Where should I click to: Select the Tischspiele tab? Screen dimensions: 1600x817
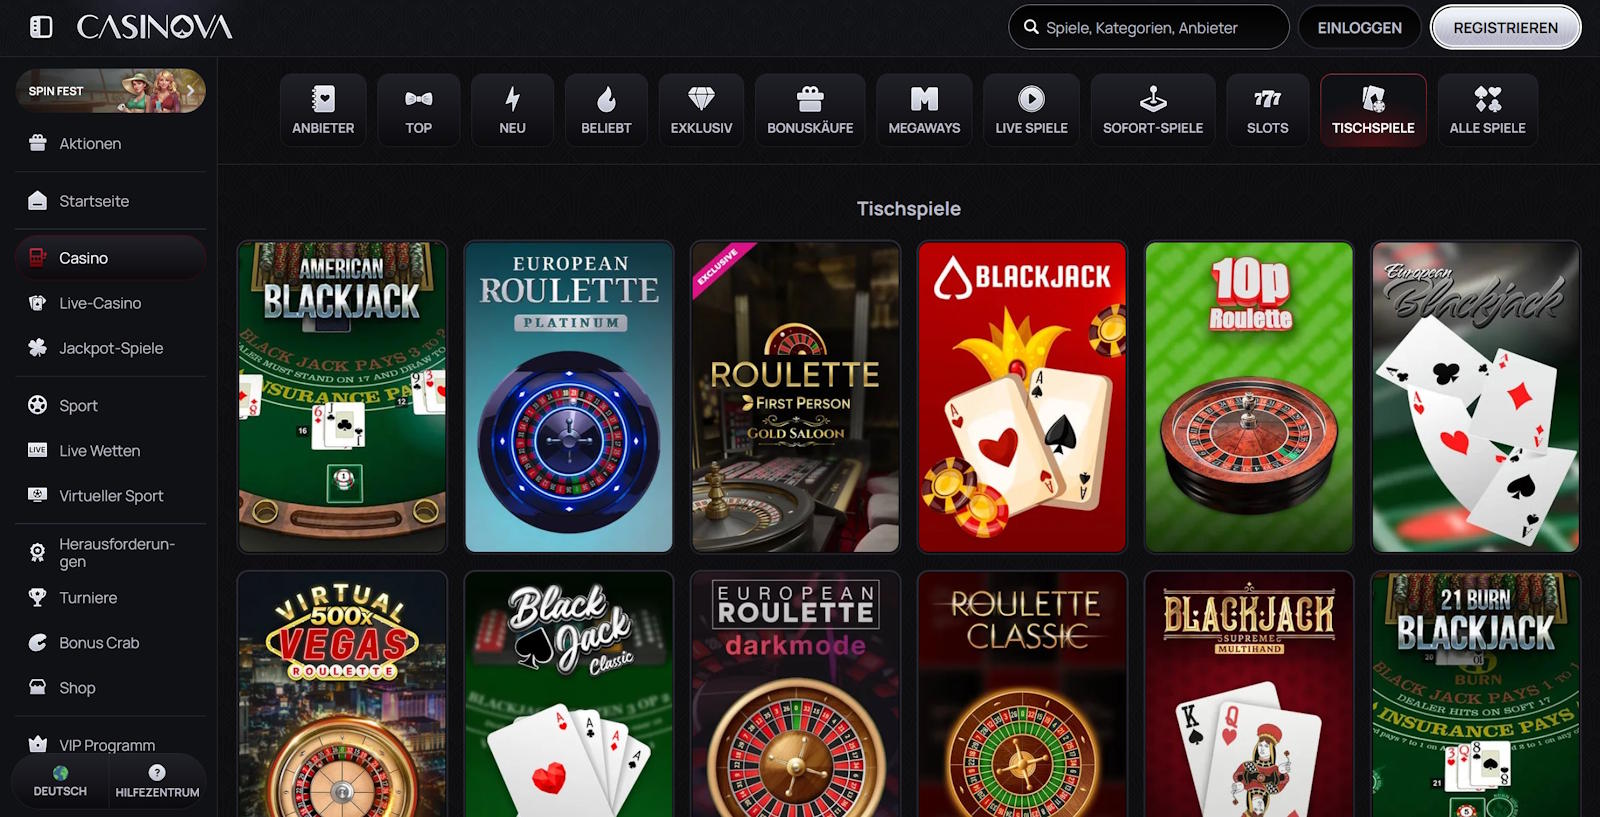click(x=1373, y=110)
